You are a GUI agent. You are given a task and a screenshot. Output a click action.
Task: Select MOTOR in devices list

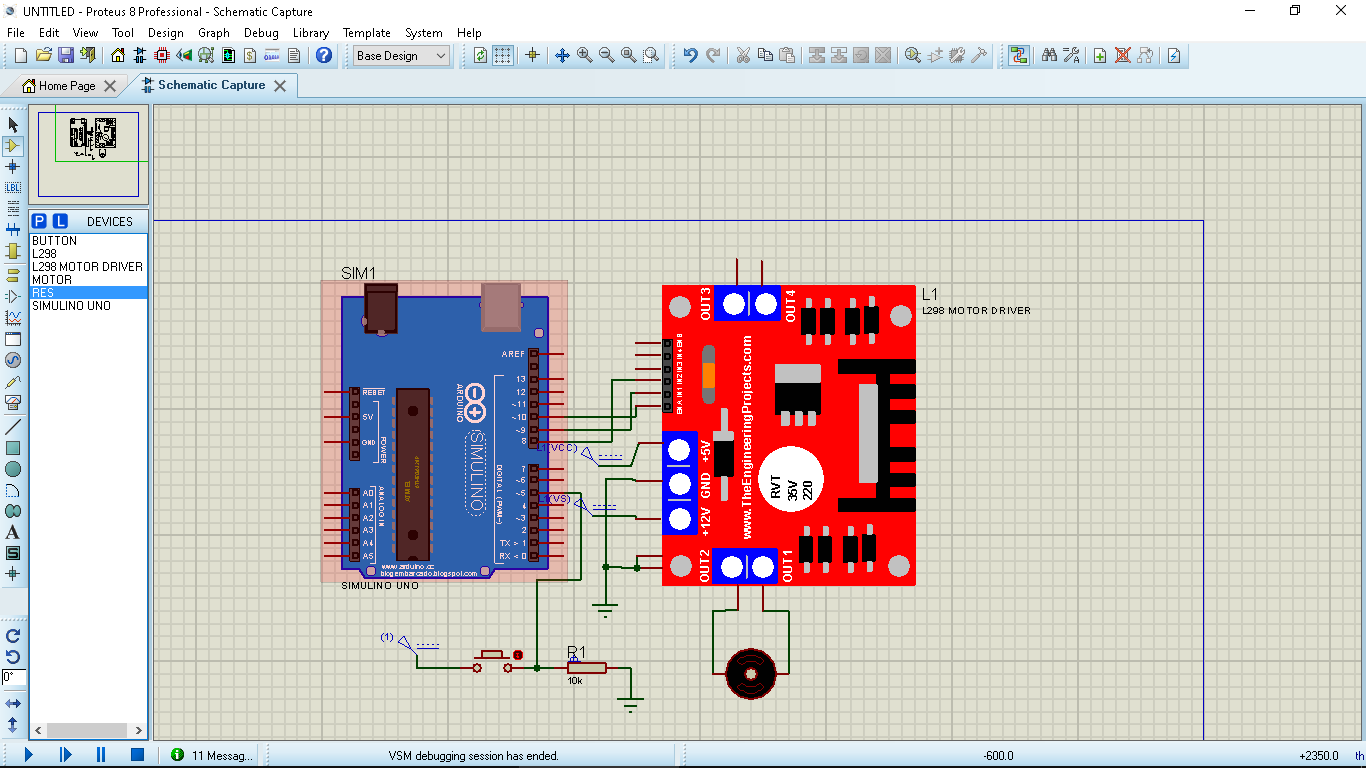[x=89, y=280]
